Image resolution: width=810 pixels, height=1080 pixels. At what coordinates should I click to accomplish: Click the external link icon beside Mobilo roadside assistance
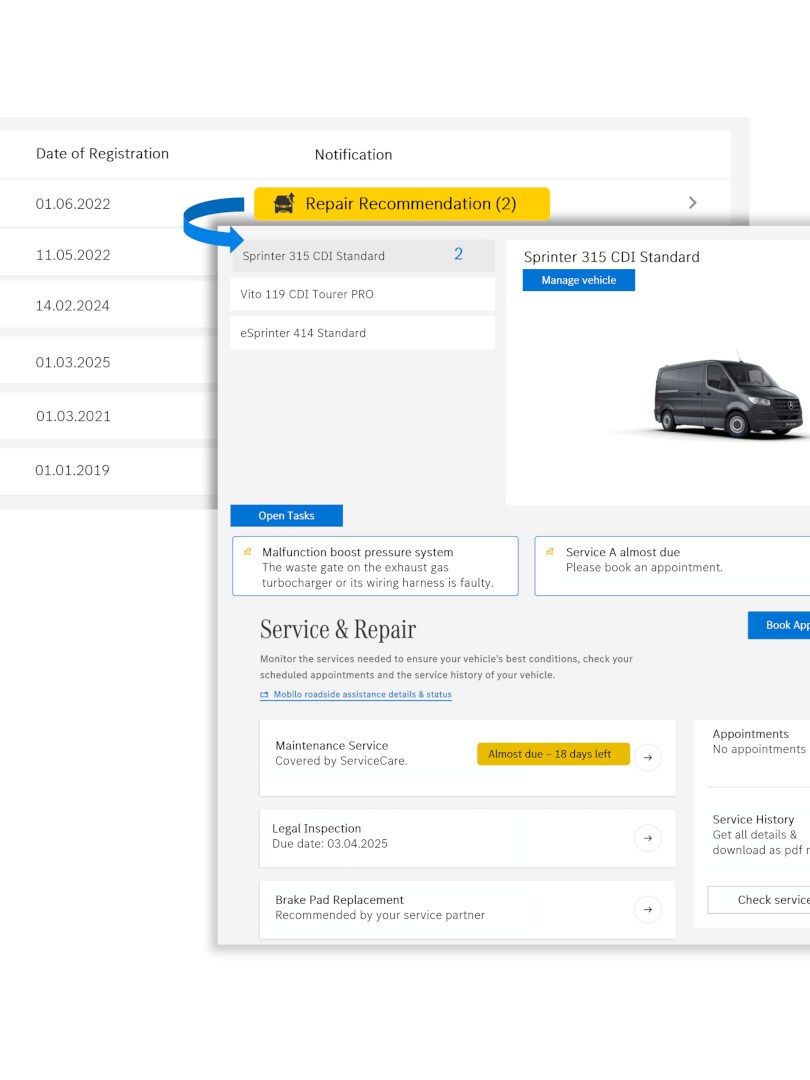click(263, 694)
